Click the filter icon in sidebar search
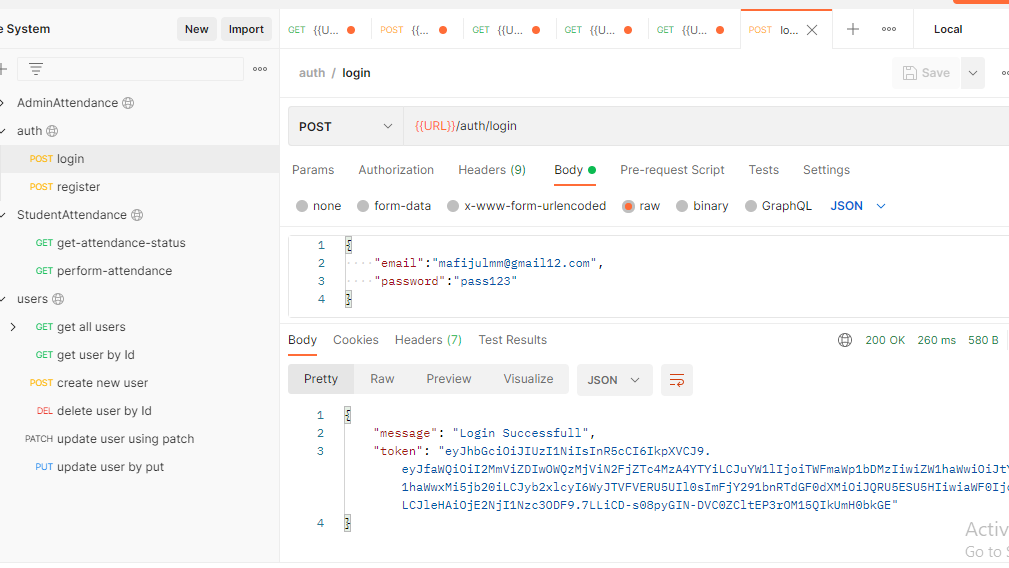Viewport: 1009px width, 568px height. [x=36, y=69]
